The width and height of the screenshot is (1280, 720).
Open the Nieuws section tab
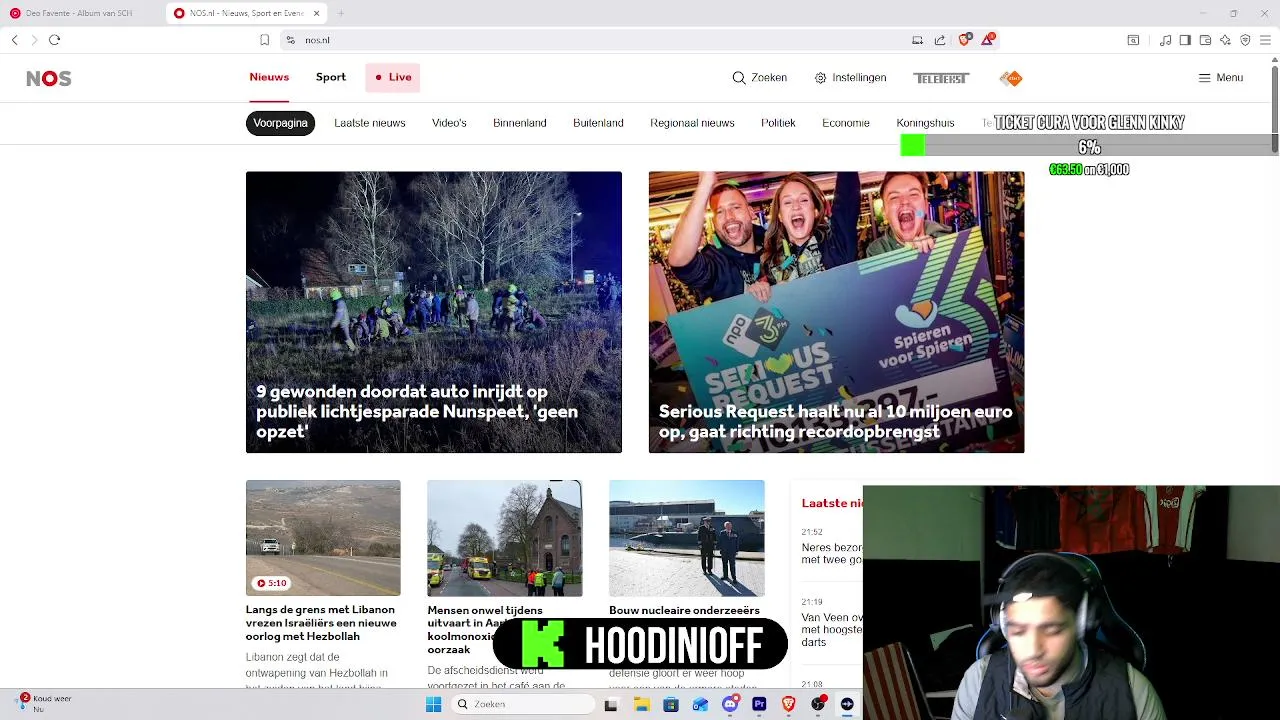[269, 77]
